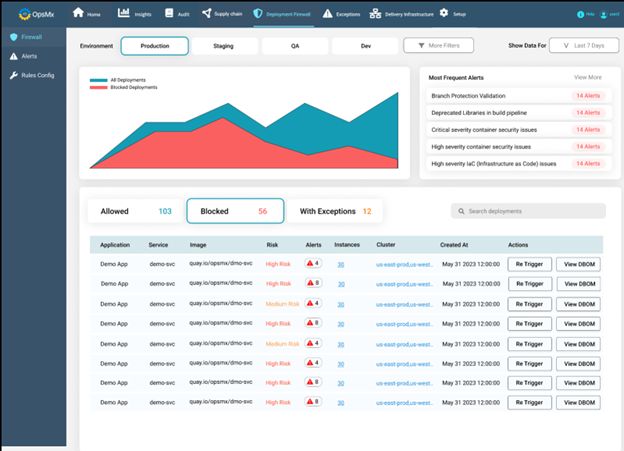The height and width of the screenshot is (451, 624).
Task: Click the Help info icon
Action: point(580,14)
